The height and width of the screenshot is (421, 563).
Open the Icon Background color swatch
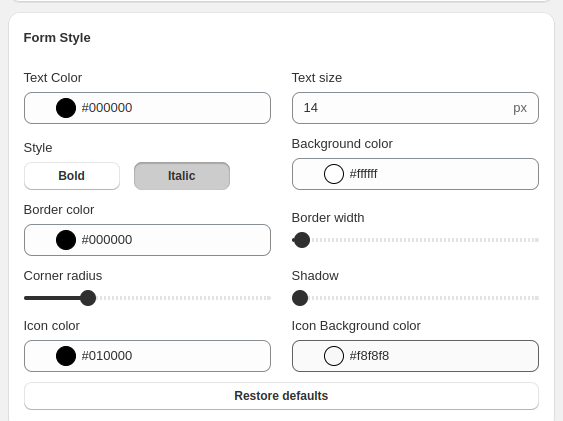[x=334, y=356]
